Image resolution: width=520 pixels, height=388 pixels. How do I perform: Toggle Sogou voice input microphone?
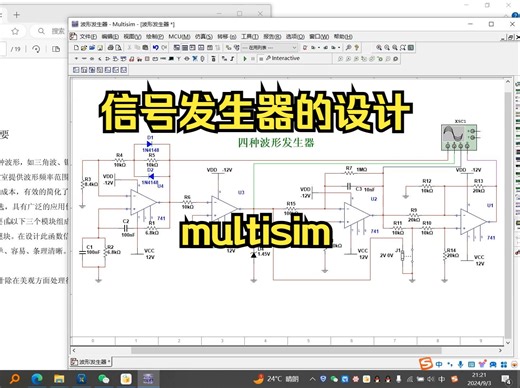tap(460, 364)
